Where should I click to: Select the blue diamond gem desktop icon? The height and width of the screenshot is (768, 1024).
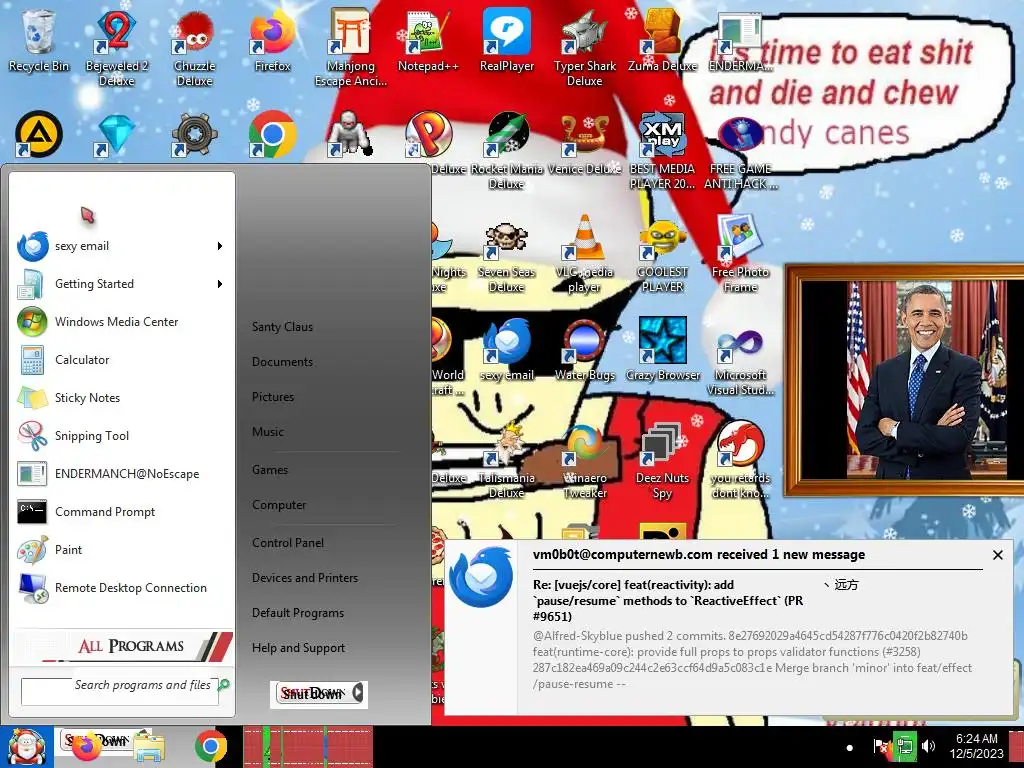coord(116,135)
